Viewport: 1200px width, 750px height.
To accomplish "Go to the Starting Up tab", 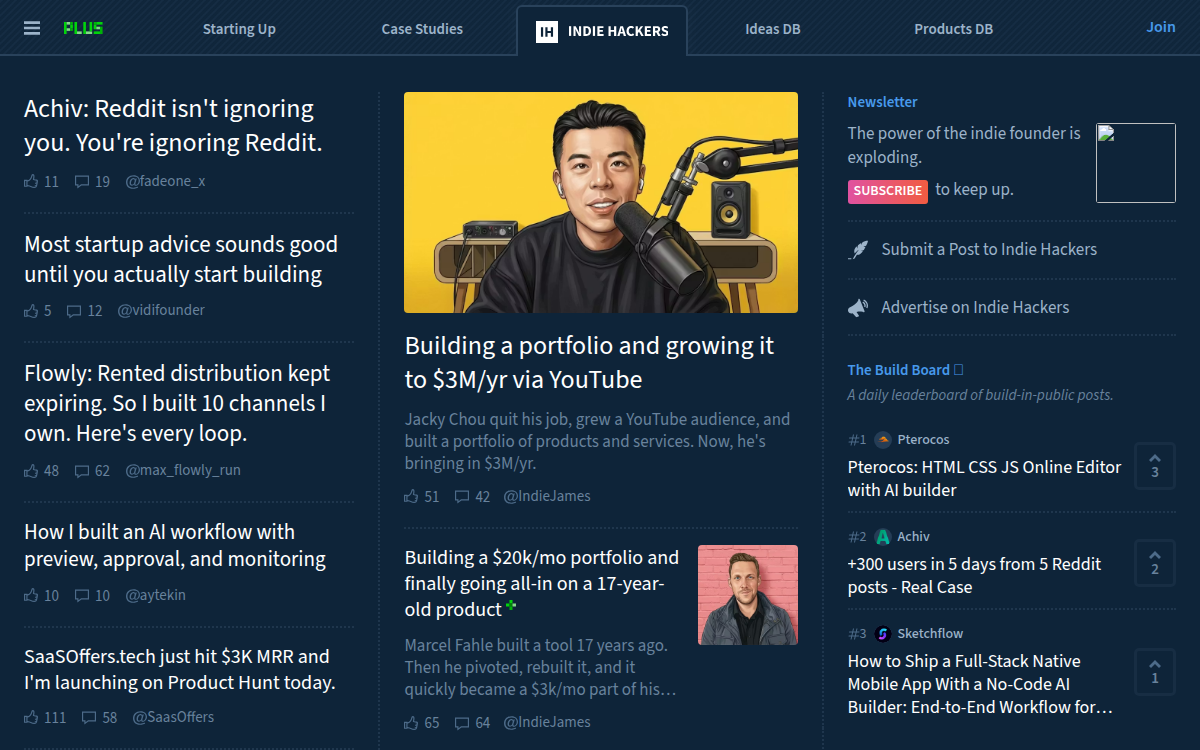I will (239, 29).
